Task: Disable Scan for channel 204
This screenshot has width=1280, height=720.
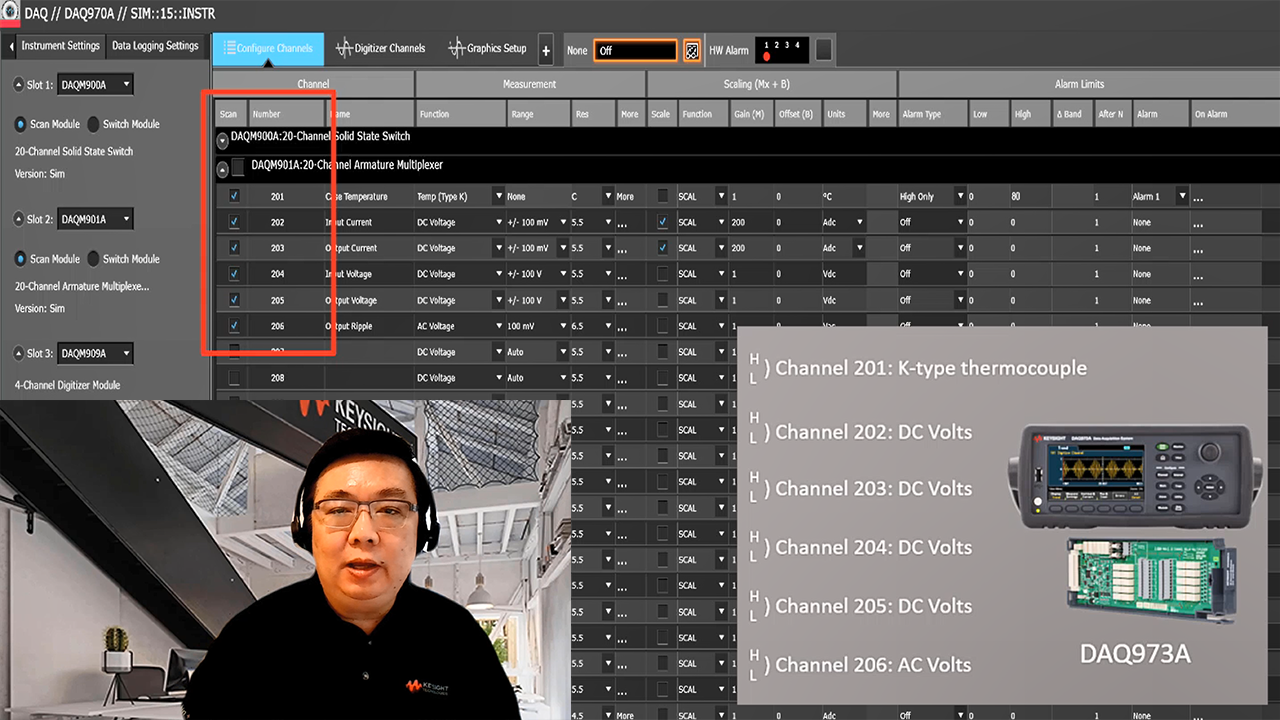Action: (233, 274)
